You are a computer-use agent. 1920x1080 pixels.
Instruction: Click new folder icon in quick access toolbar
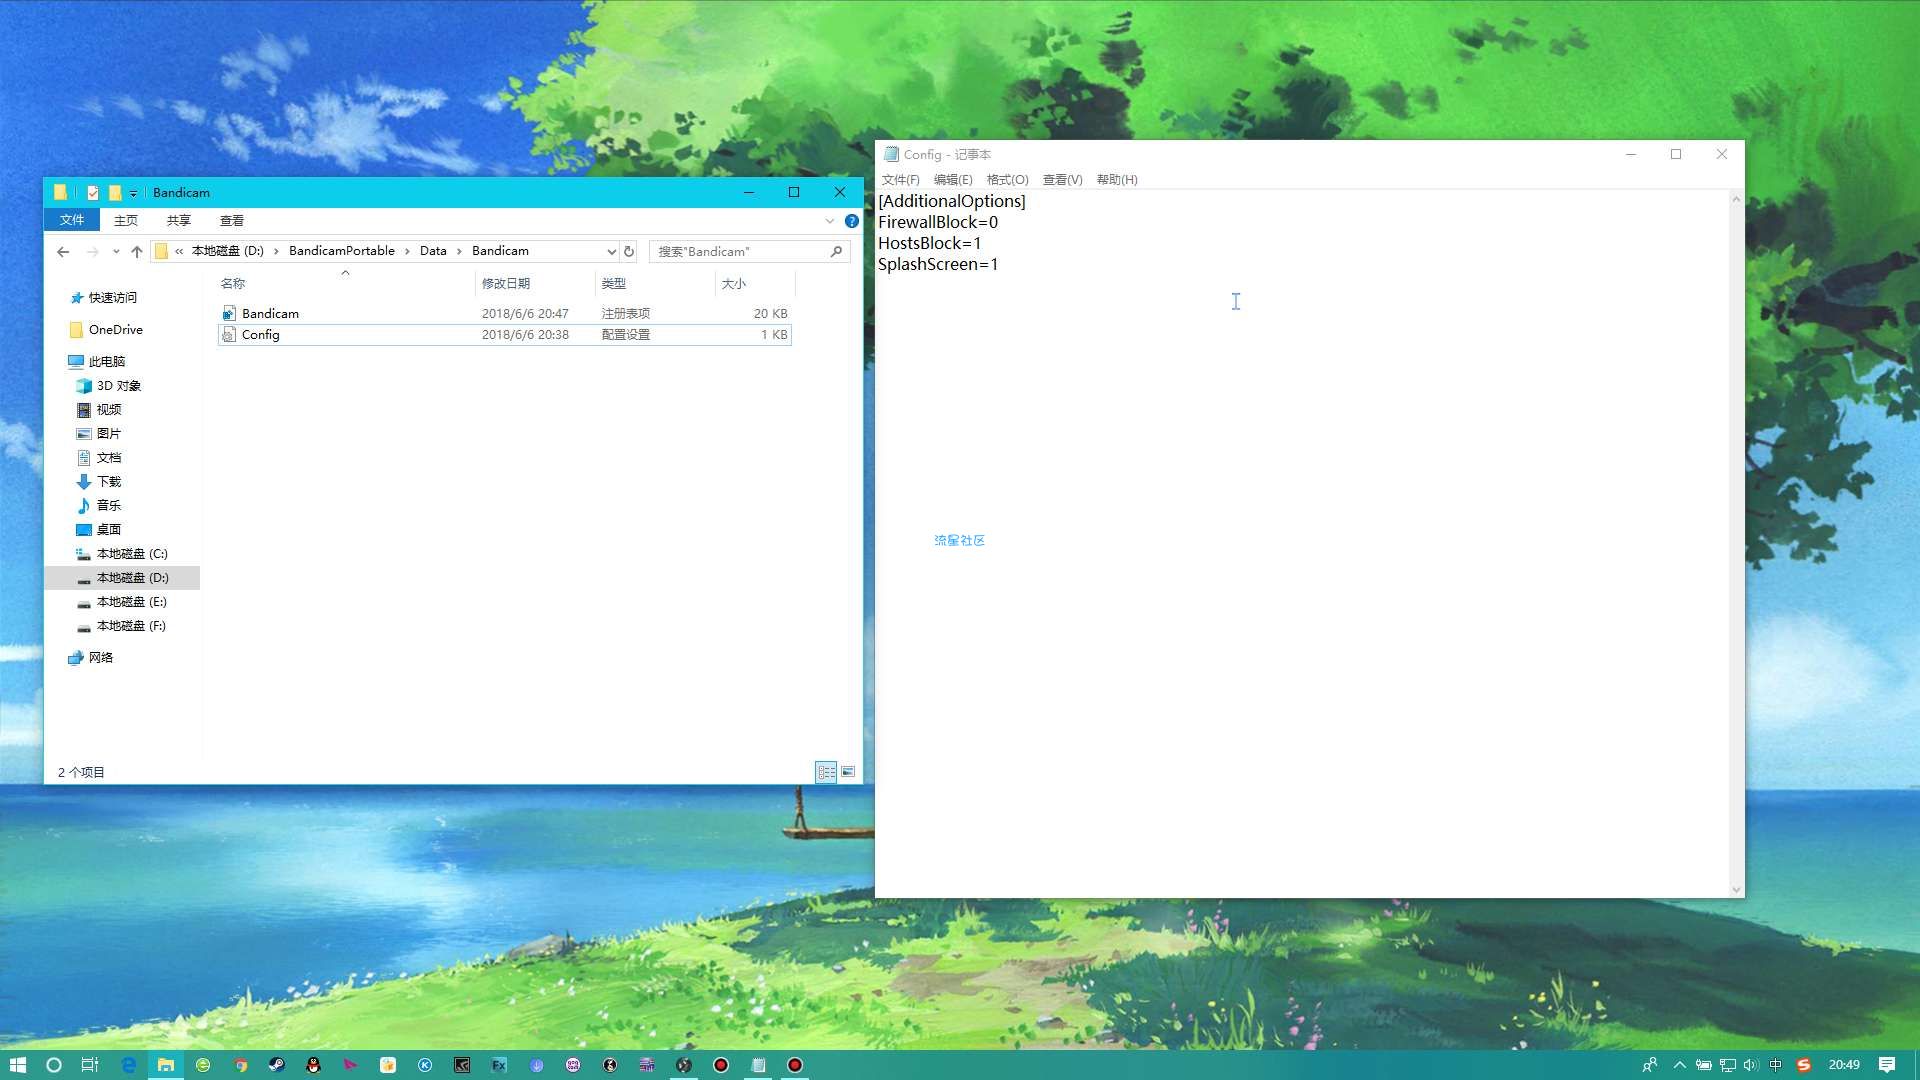(115, 193)
